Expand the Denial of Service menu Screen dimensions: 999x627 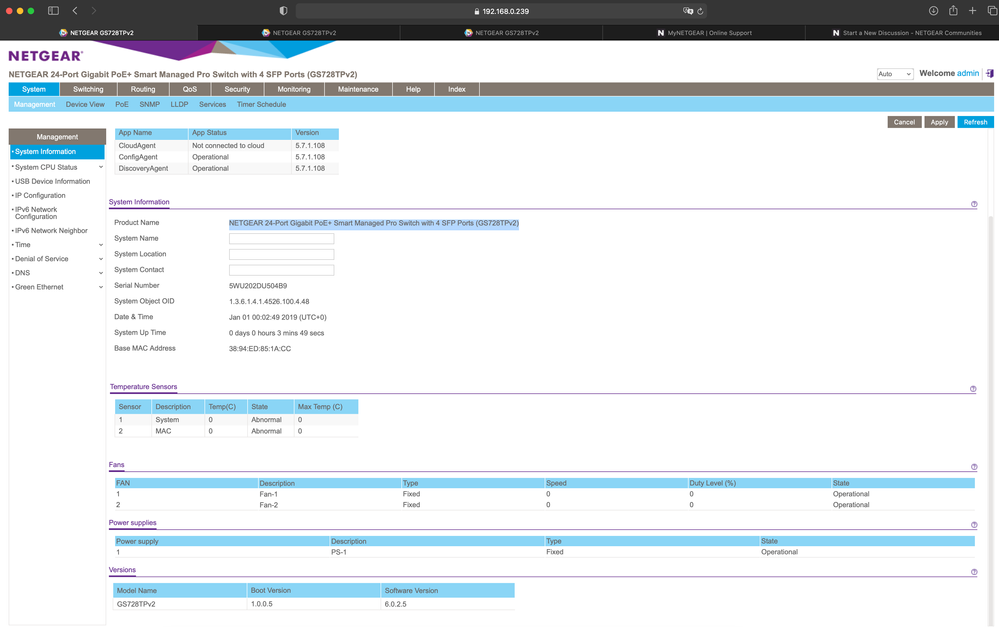(101, 259)
